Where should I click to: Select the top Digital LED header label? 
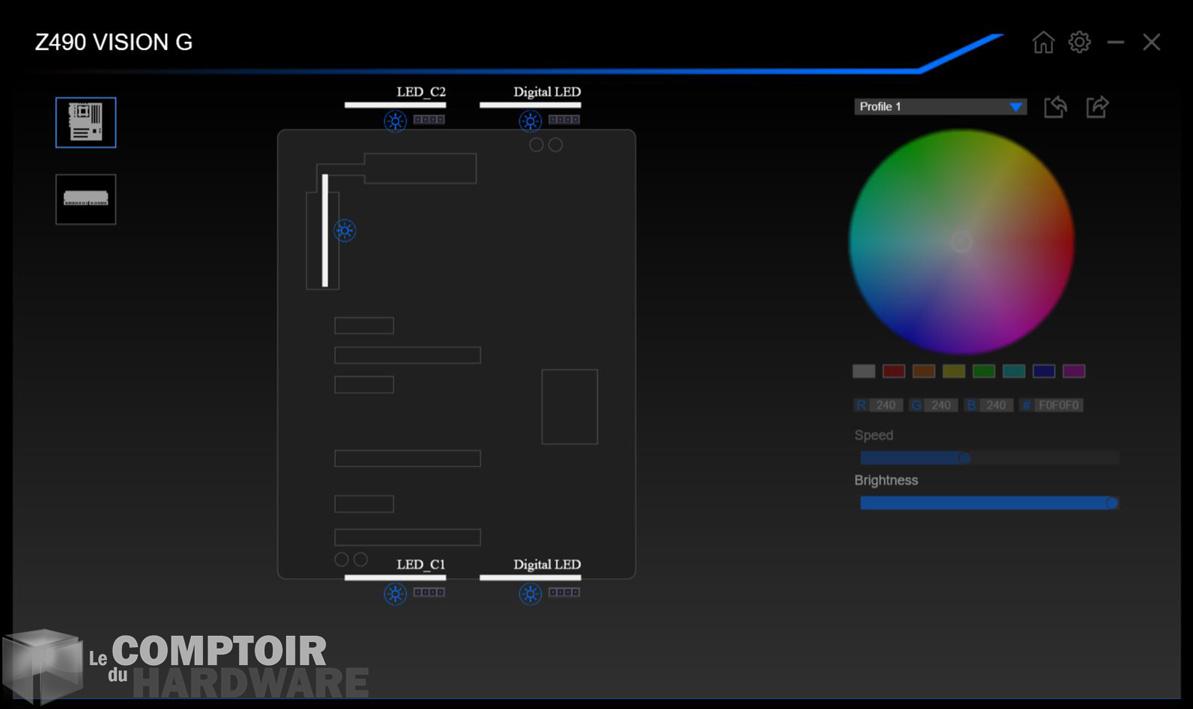547,92
